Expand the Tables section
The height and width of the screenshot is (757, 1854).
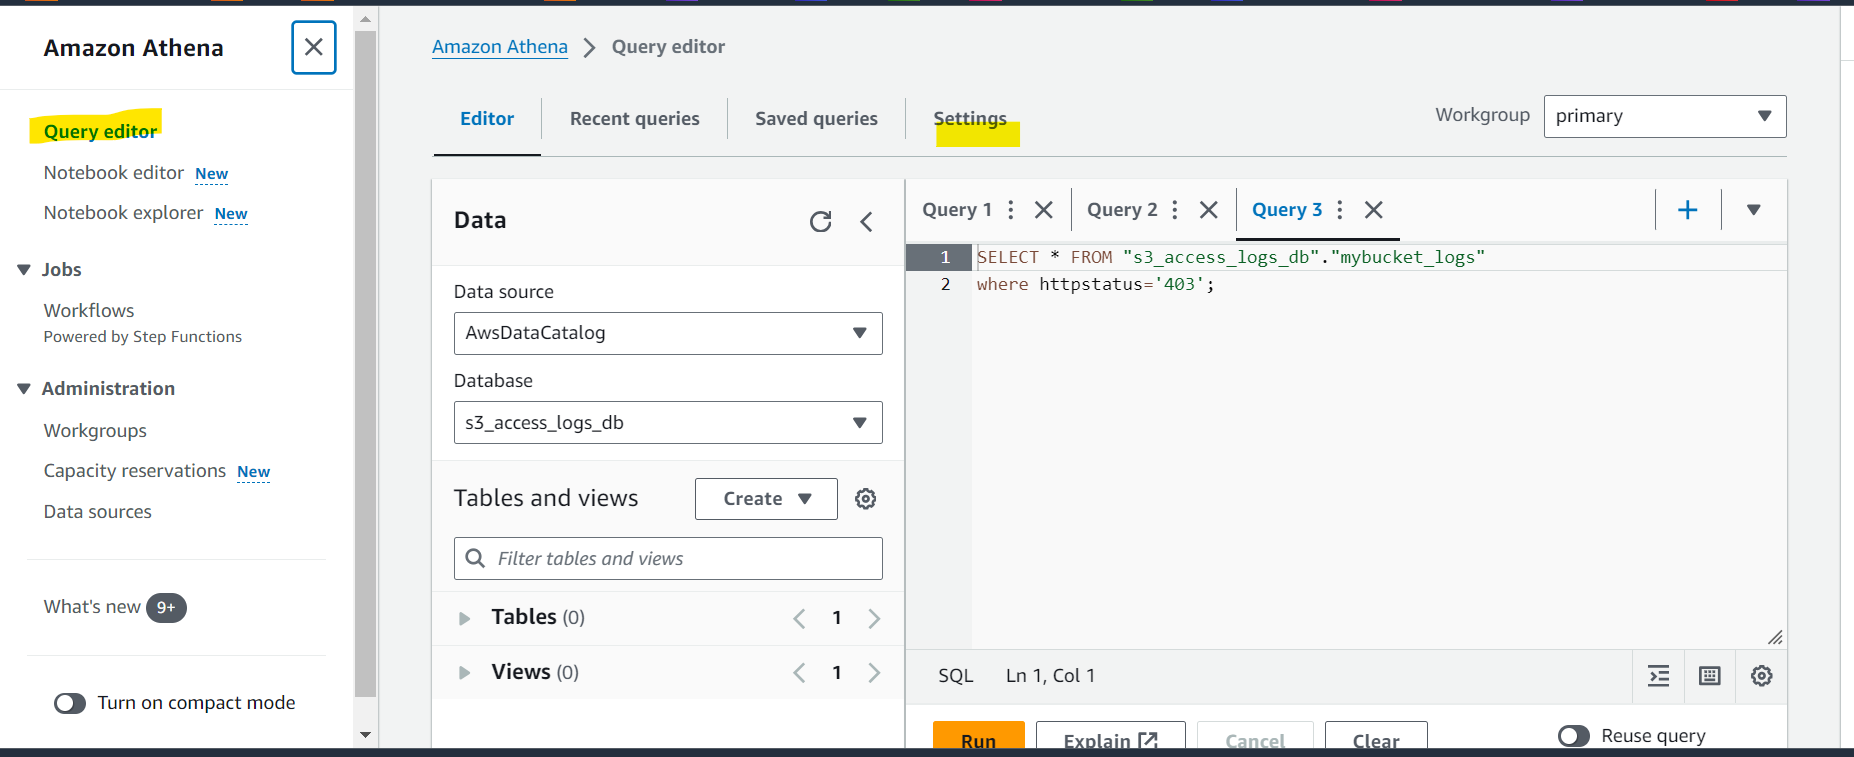point(464,618)
